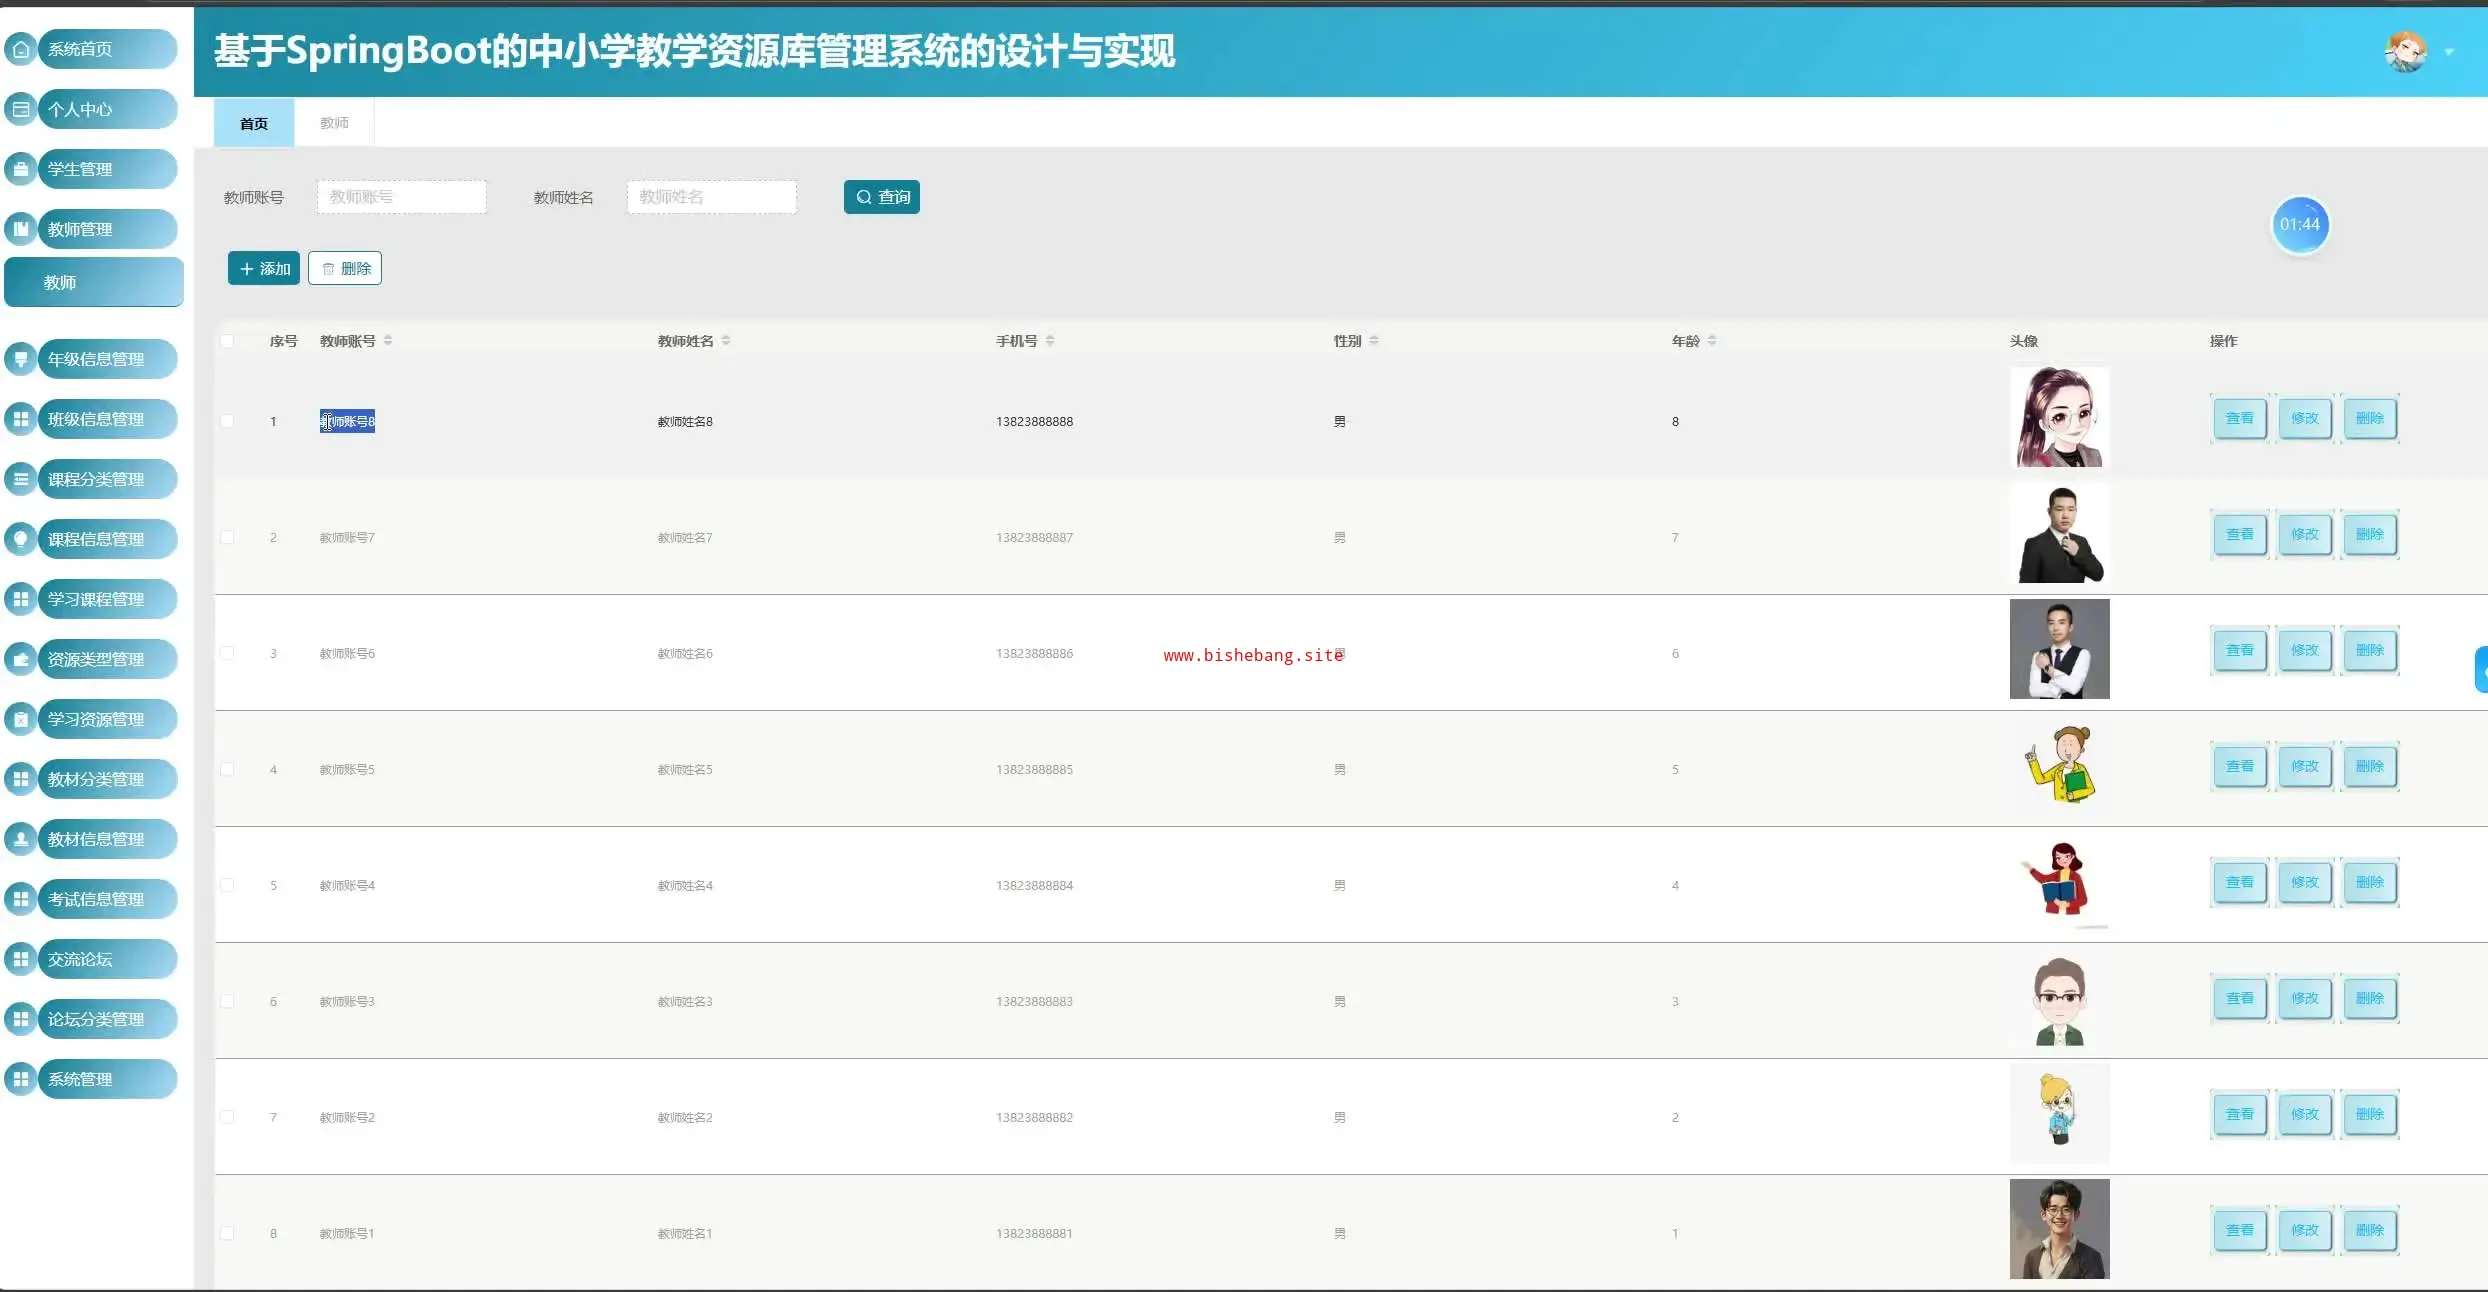The width and height of the screenshot is (2488, 1292).
Task: Click the icon beside 年级信息管理
Action: pyautogui.click(x=21, y=359)
